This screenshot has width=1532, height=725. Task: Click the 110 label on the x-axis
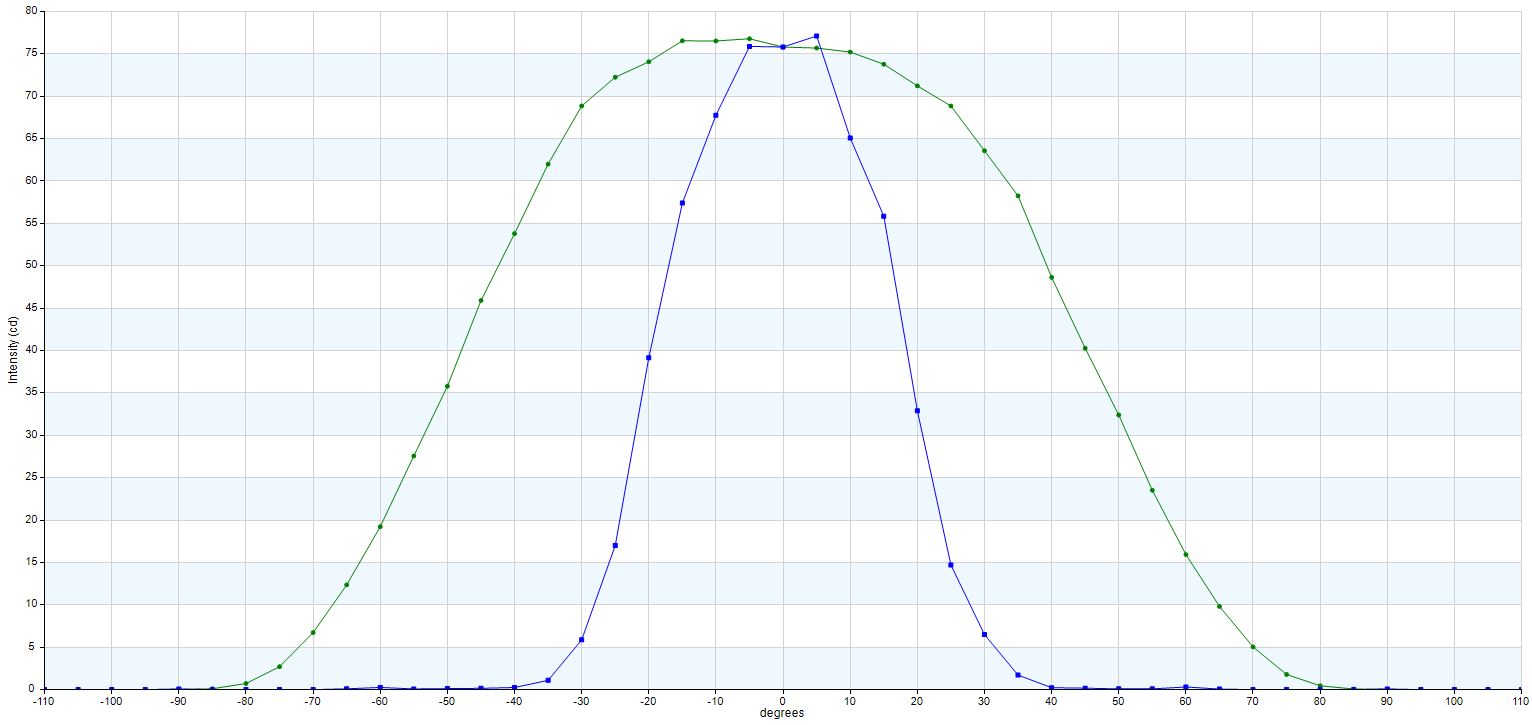click(1519, 702)
